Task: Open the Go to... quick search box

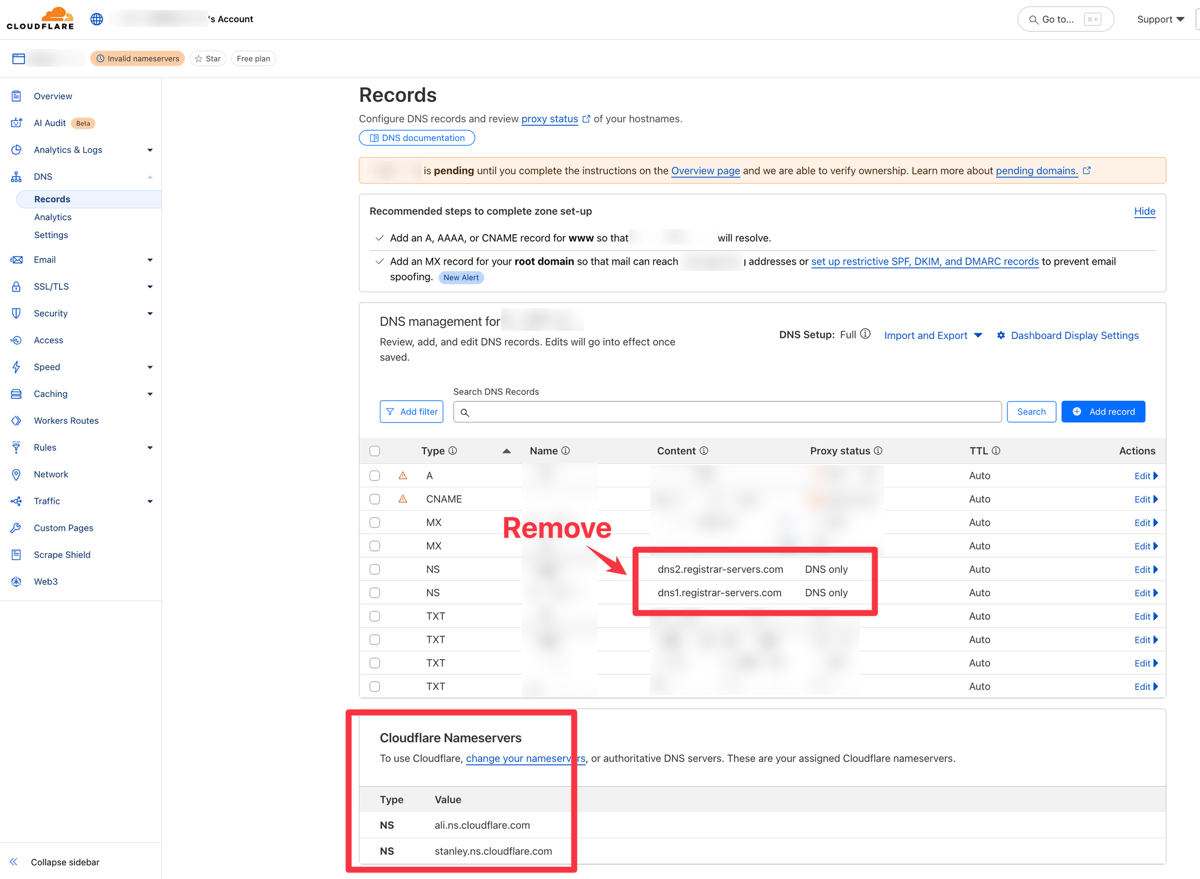Action: 1065,19
